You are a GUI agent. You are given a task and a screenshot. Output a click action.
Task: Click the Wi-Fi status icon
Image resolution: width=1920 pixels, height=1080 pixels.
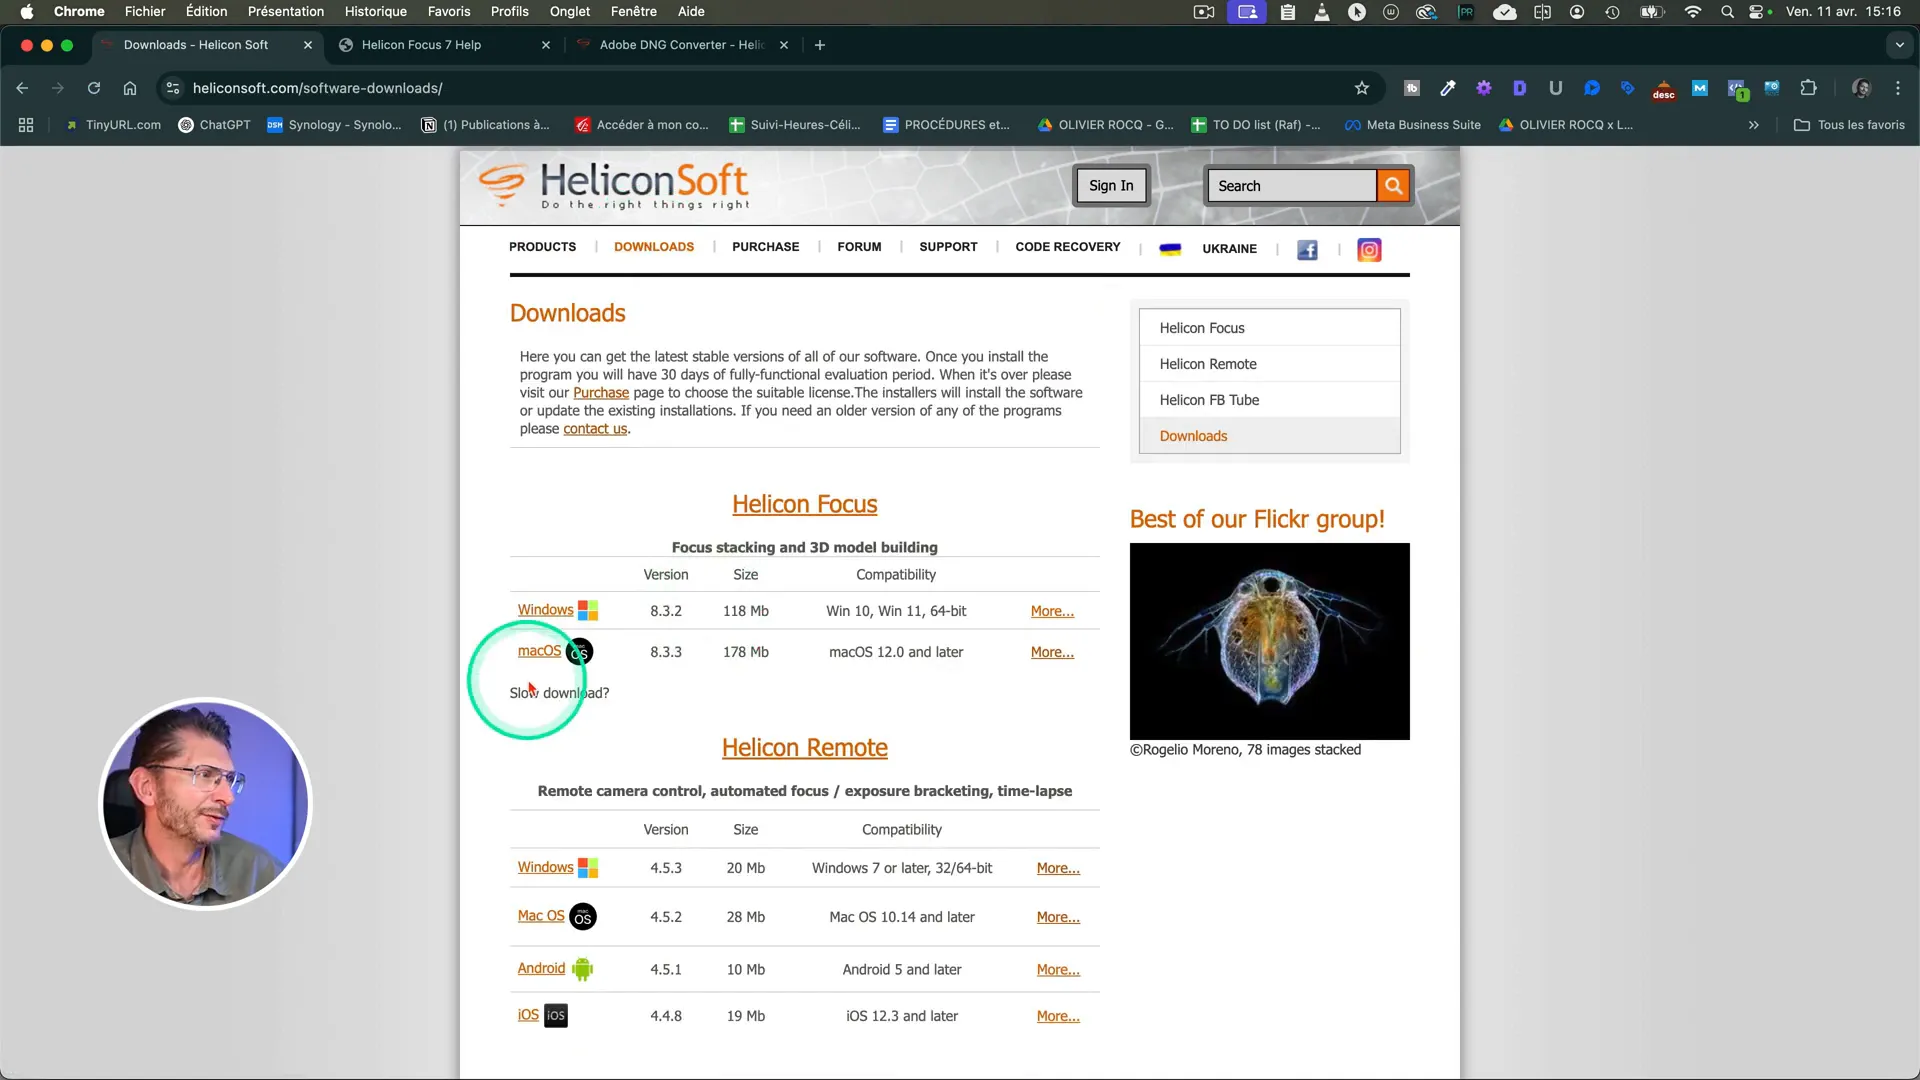coord(1692,12)
